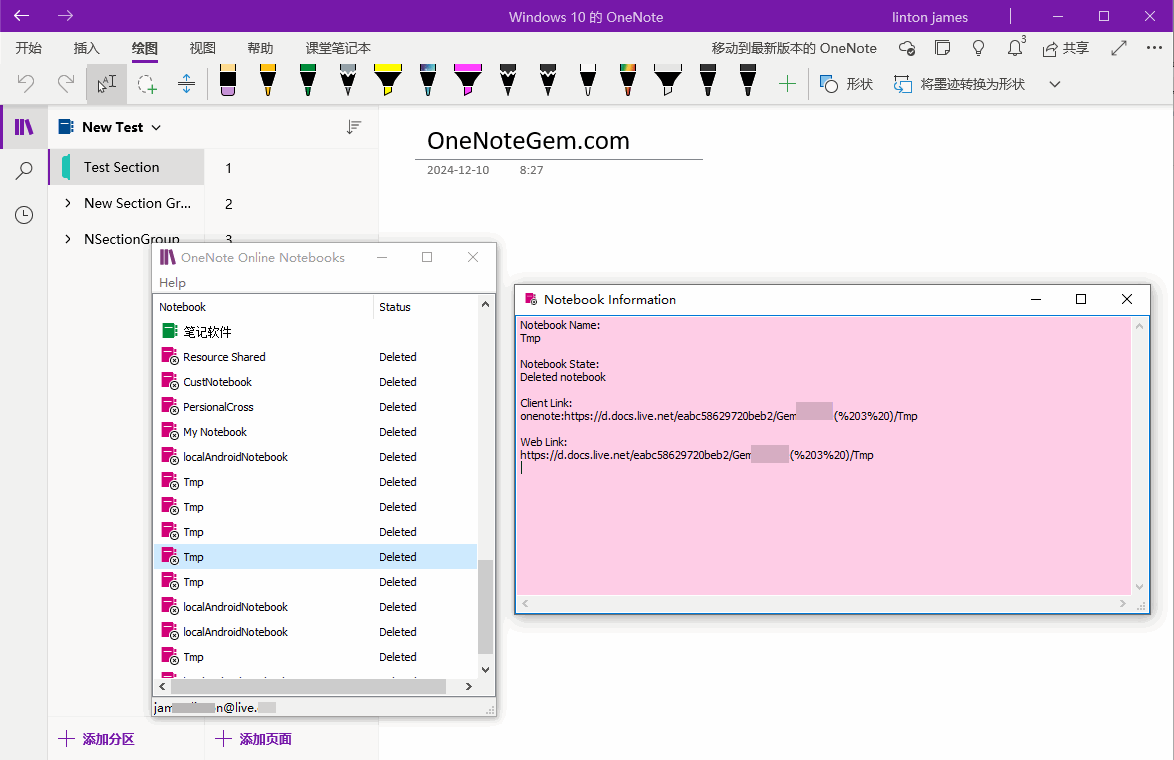Select the Insert Space tool

[x=186, y=83]
